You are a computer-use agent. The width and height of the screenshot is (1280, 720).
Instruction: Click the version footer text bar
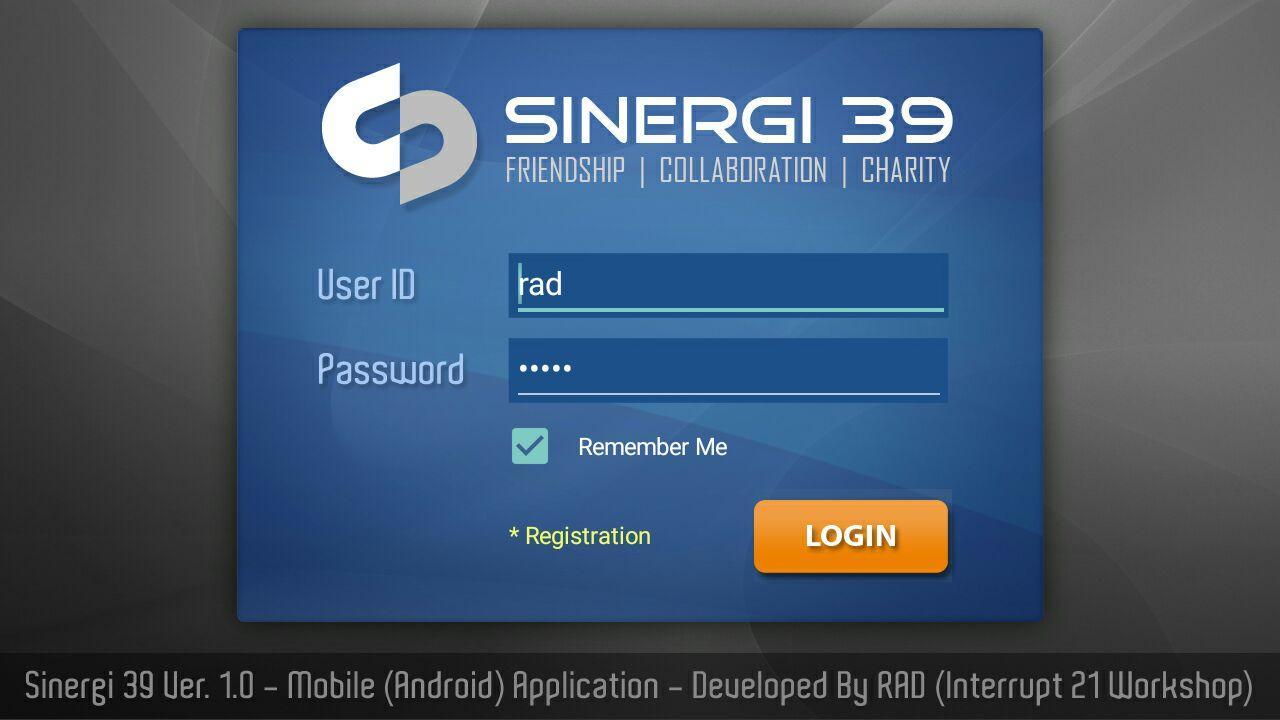(640, 687)
